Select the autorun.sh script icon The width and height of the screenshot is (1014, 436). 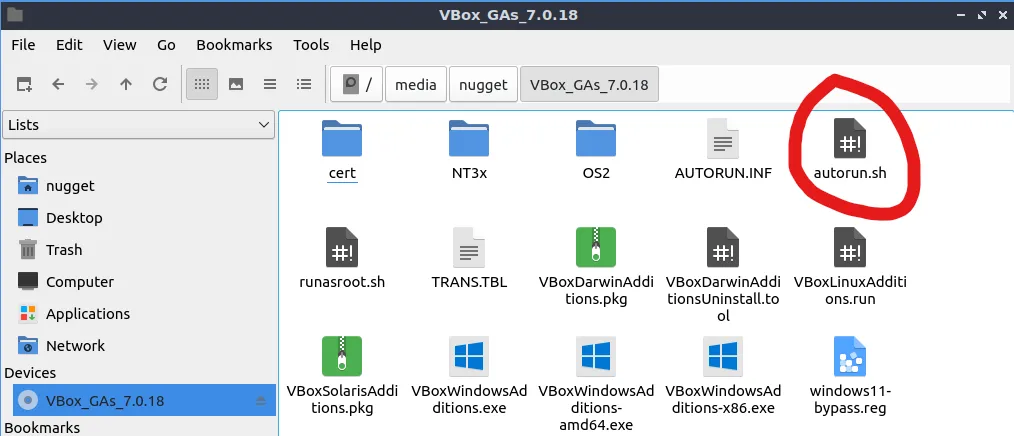click(x=850, y=138)
